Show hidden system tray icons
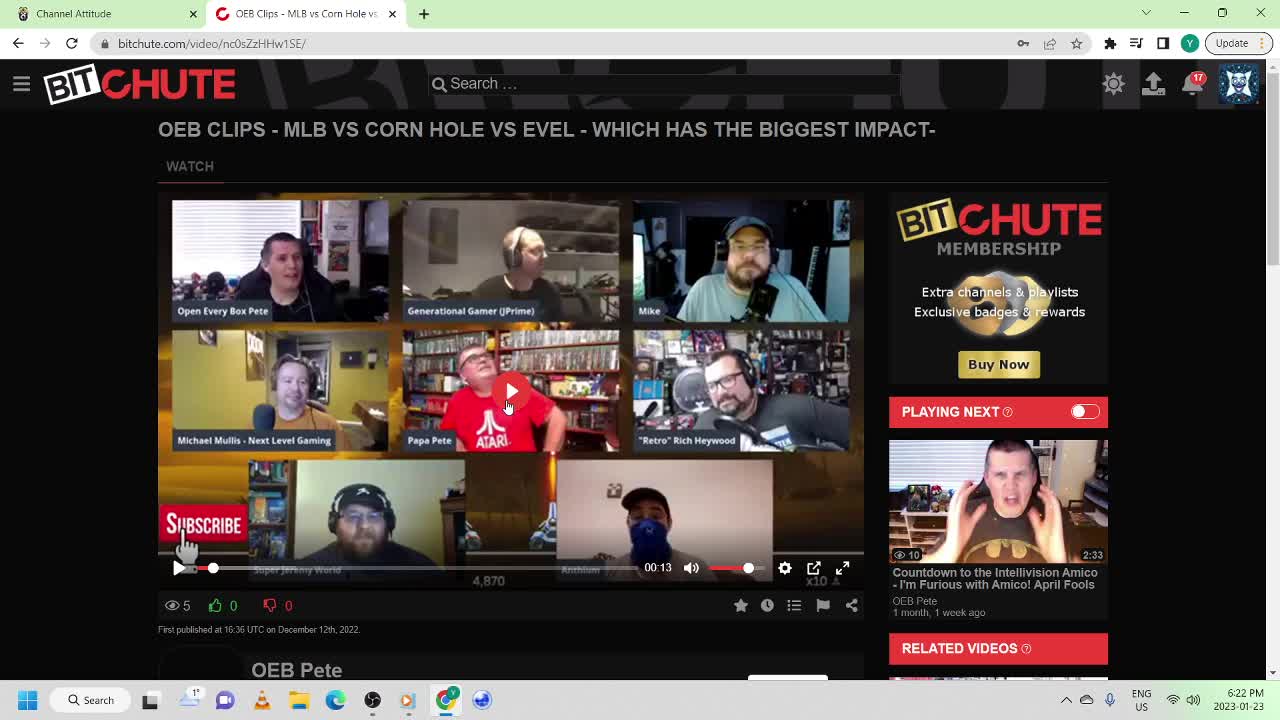 pos(1066,700)
